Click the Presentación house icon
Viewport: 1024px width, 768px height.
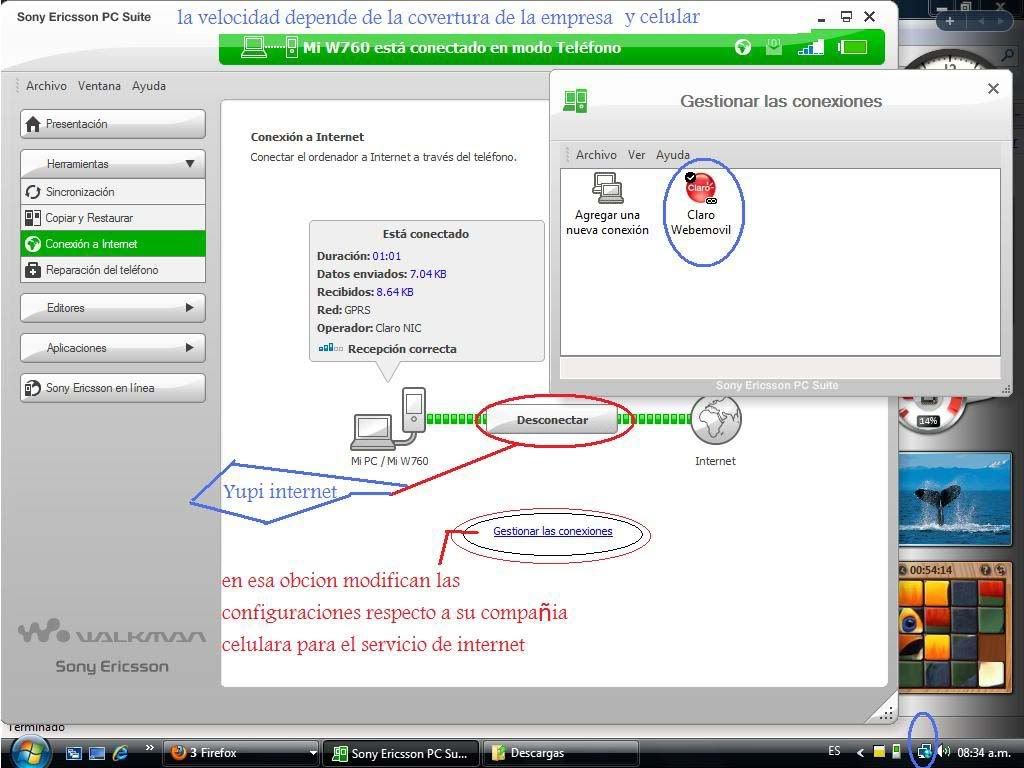coord(33,124)
